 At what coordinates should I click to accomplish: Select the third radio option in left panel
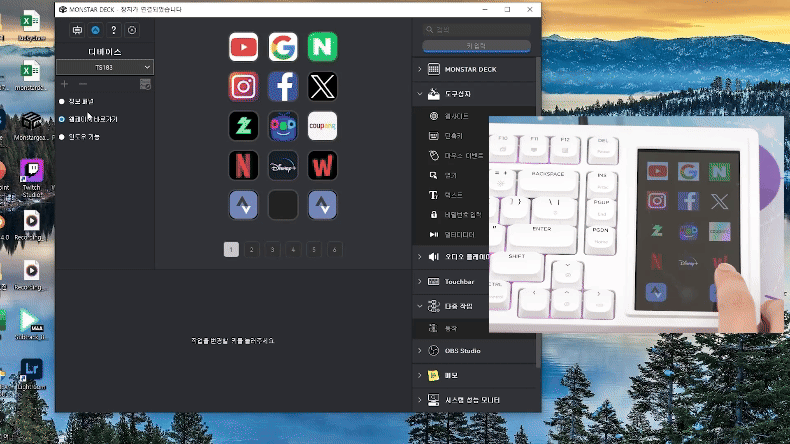click(x=62, y=136)
